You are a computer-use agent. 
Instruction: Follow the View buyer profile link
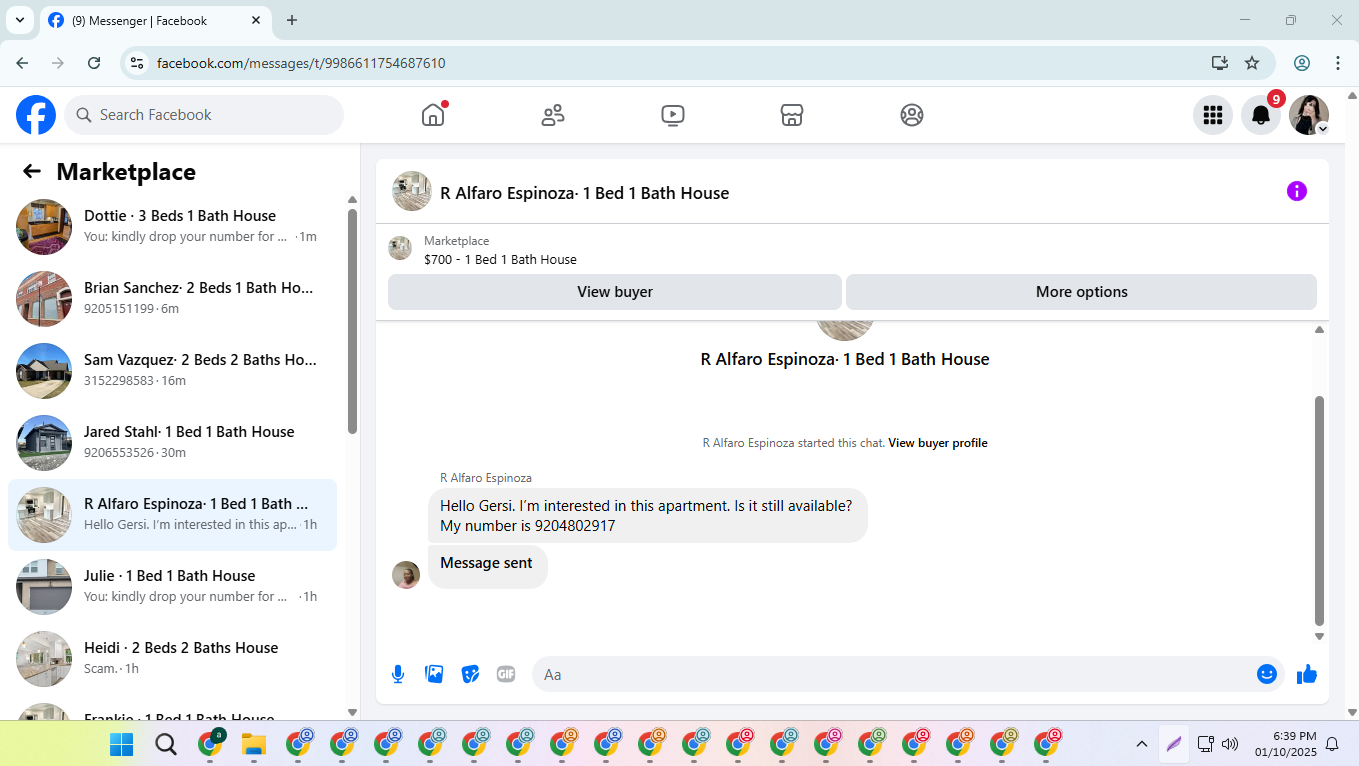tap(938, 443)
